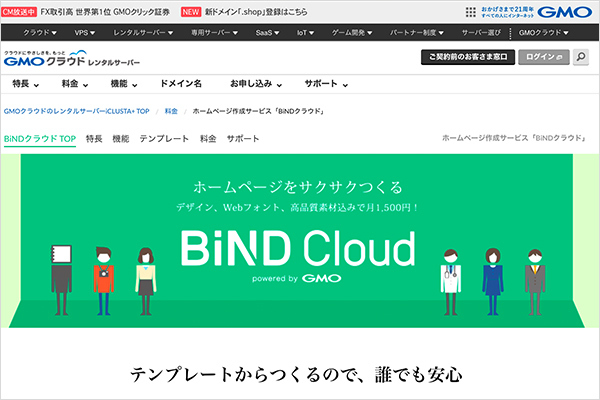Expand the 機能 main menu
600x400 pixels.
124,83
